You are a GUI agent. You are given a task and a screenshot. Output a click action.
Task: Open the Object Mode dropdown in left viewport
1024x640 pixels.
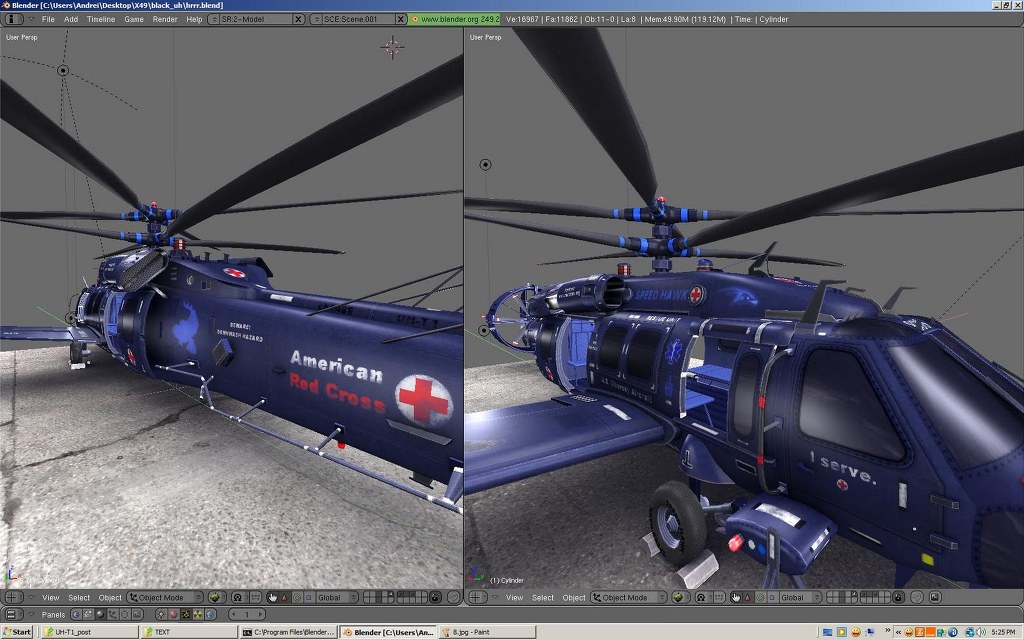coord(166,598)
